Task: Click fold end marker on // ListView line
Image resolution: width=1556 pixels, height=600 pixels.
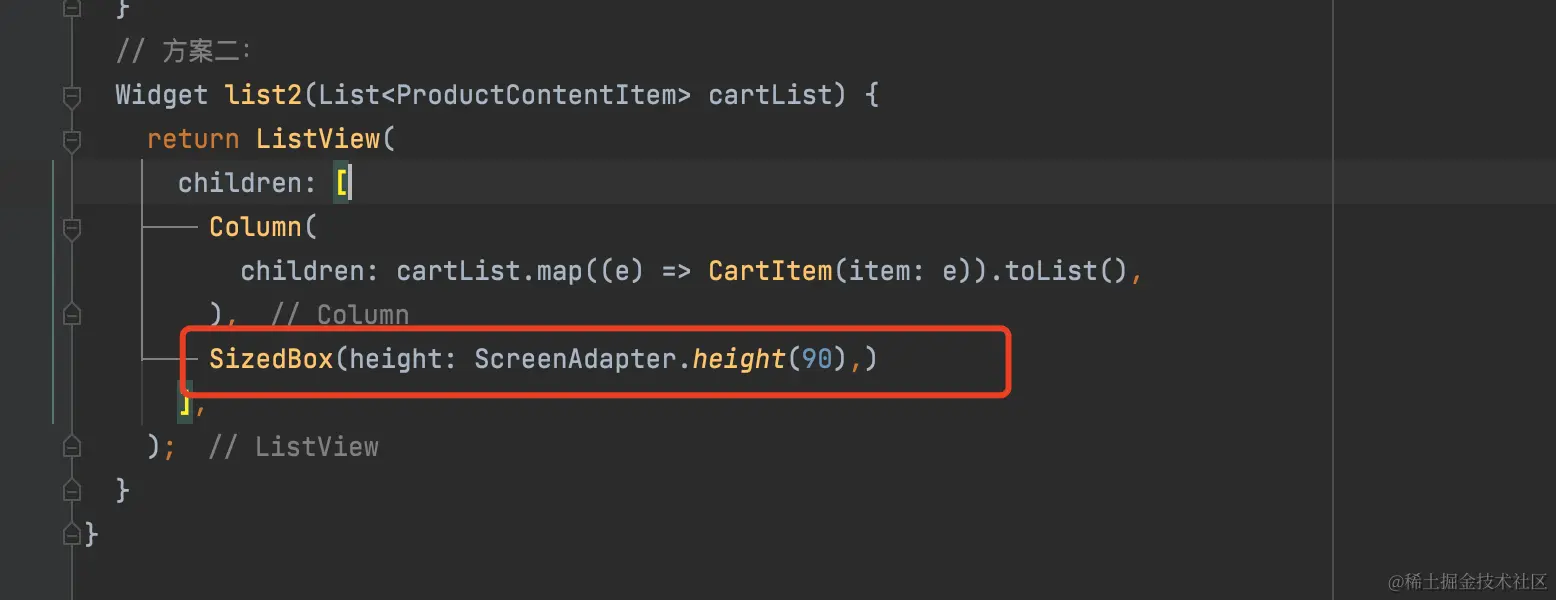Action: [x=71, y=446]
